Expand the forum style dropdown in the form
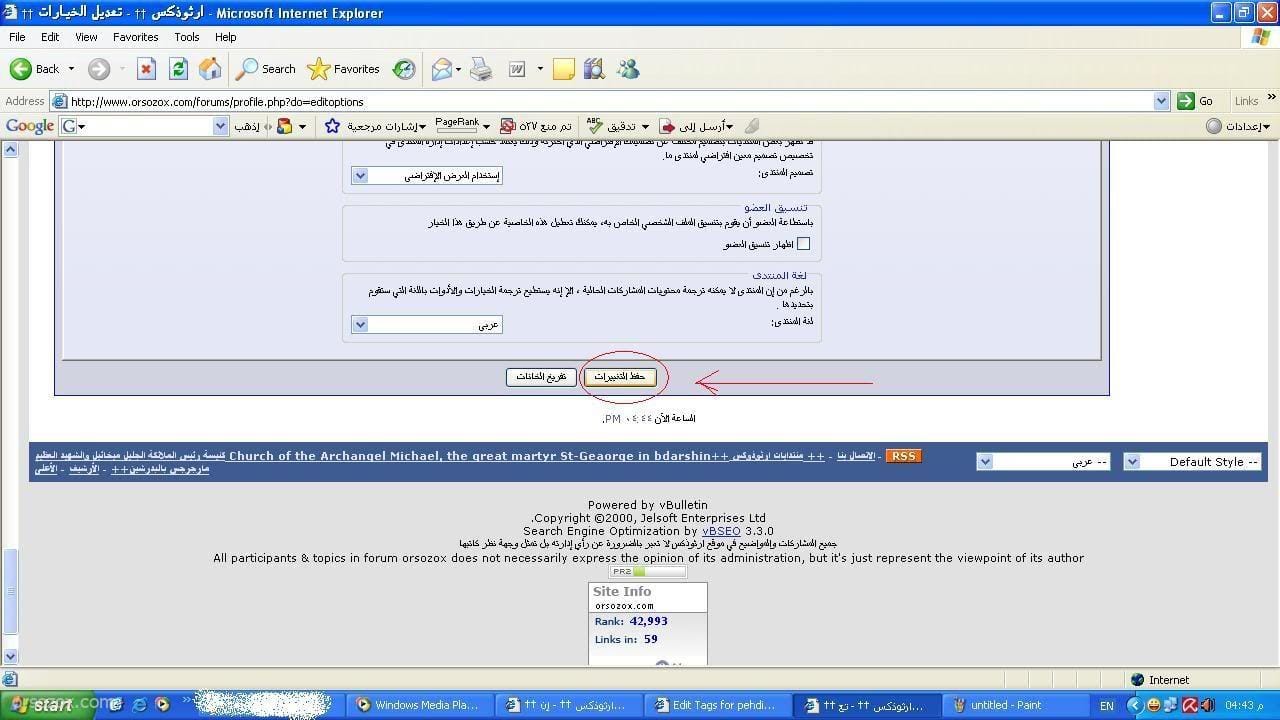The width and height of the screenshot is (1280, 720). [427, 176]
